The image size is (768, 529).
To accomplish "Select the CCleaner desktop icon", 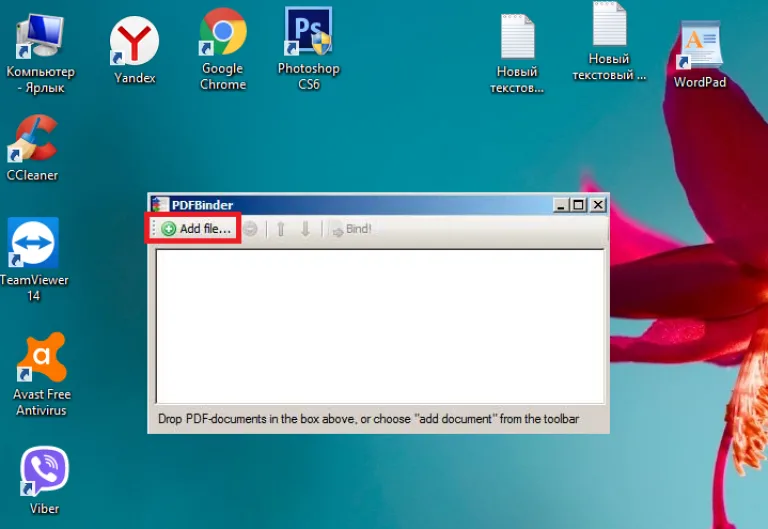I will pyautogui.click(x=32, y=148).
